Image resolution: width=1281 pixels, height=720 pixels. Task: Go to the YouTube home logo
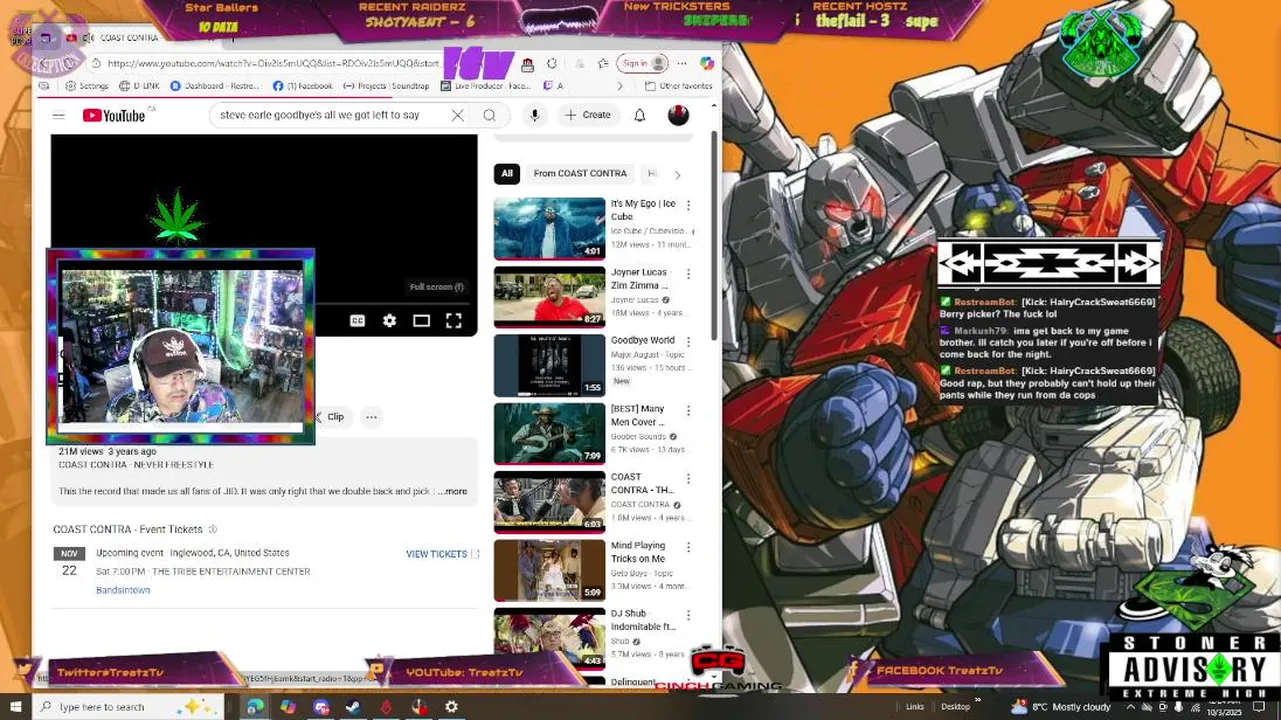114,116
